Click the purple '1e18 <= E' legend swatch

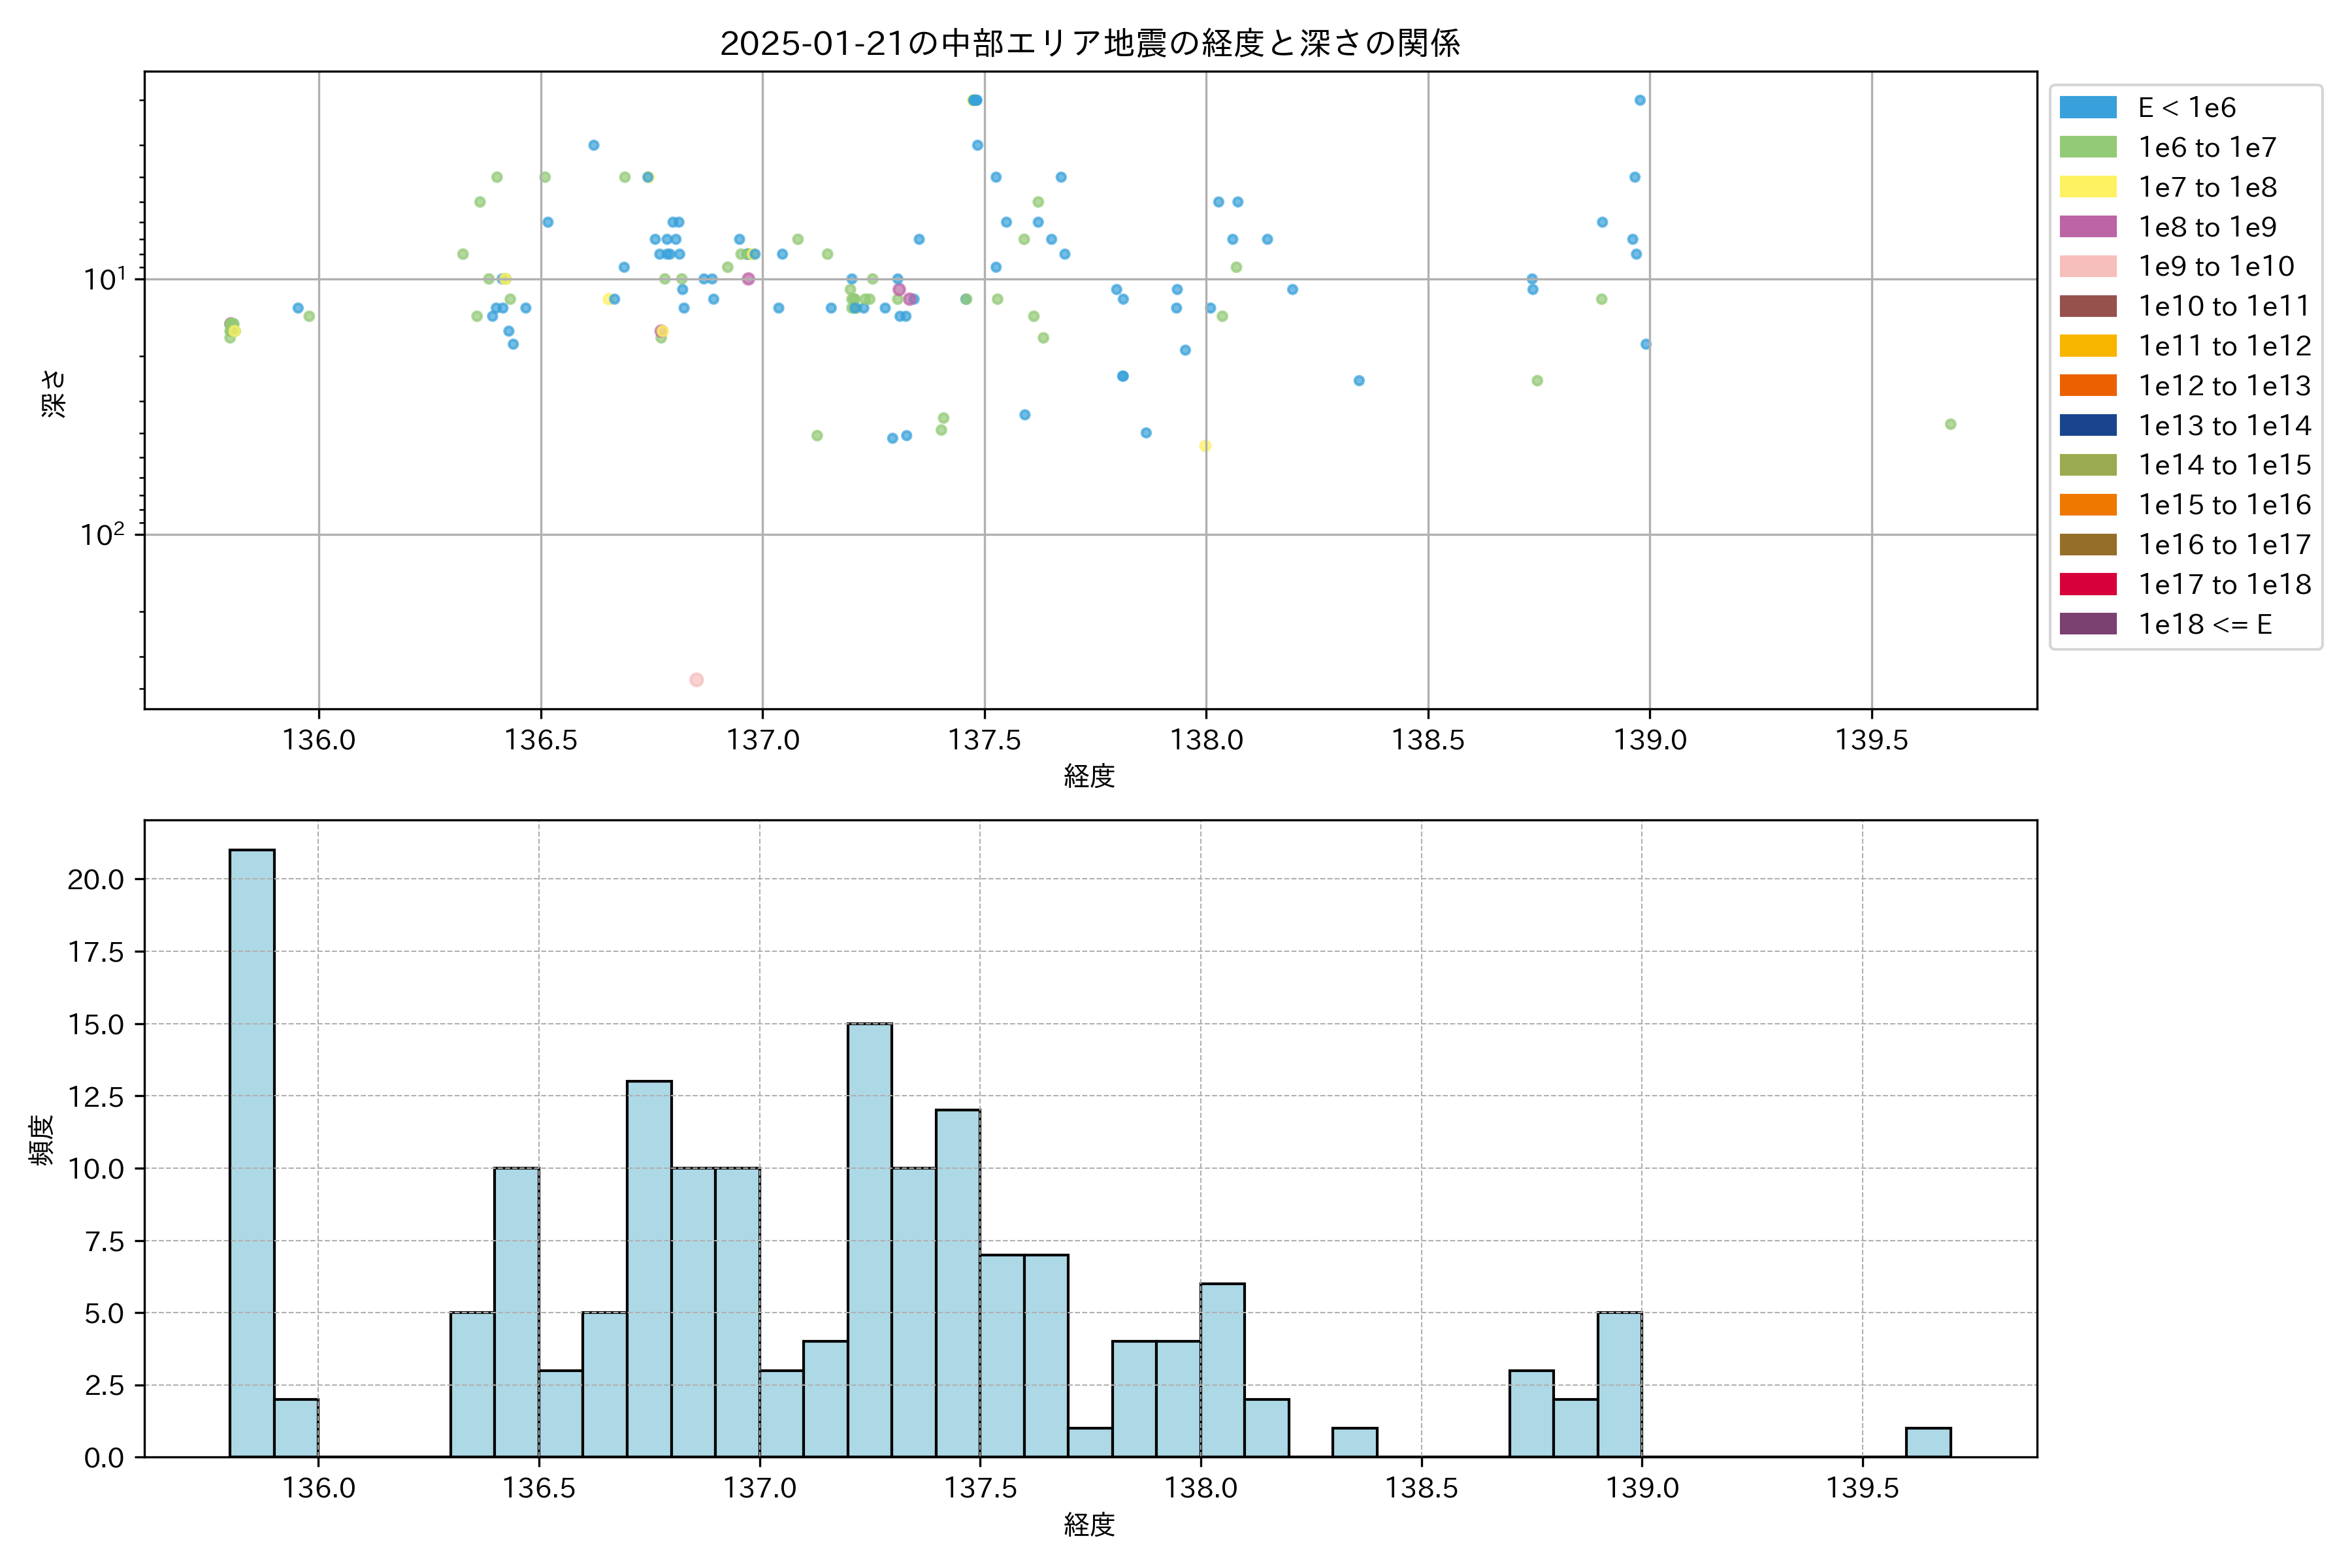pos(2087,624)
